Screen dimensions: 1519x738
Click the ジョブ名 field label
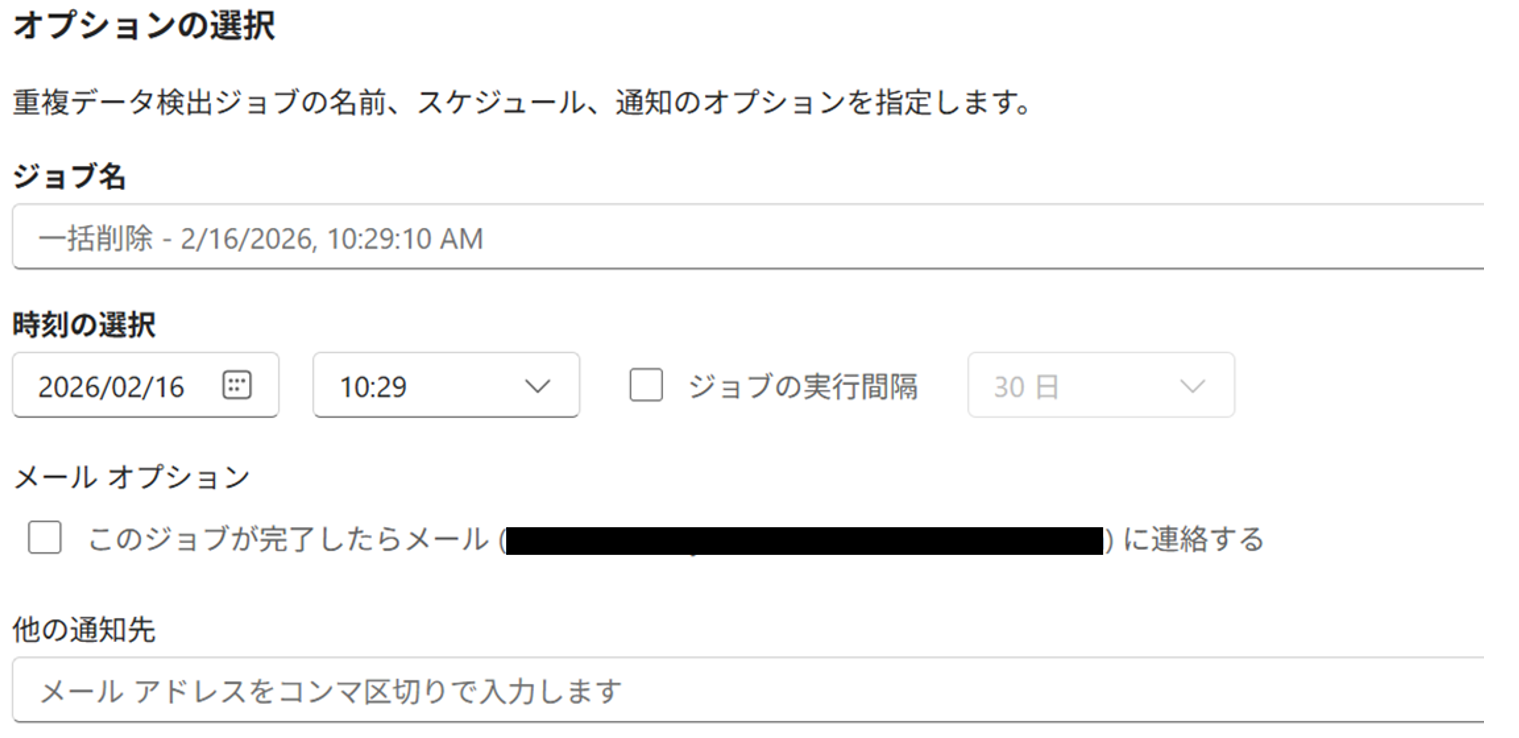pyautogui.click(x=69, y=177)
